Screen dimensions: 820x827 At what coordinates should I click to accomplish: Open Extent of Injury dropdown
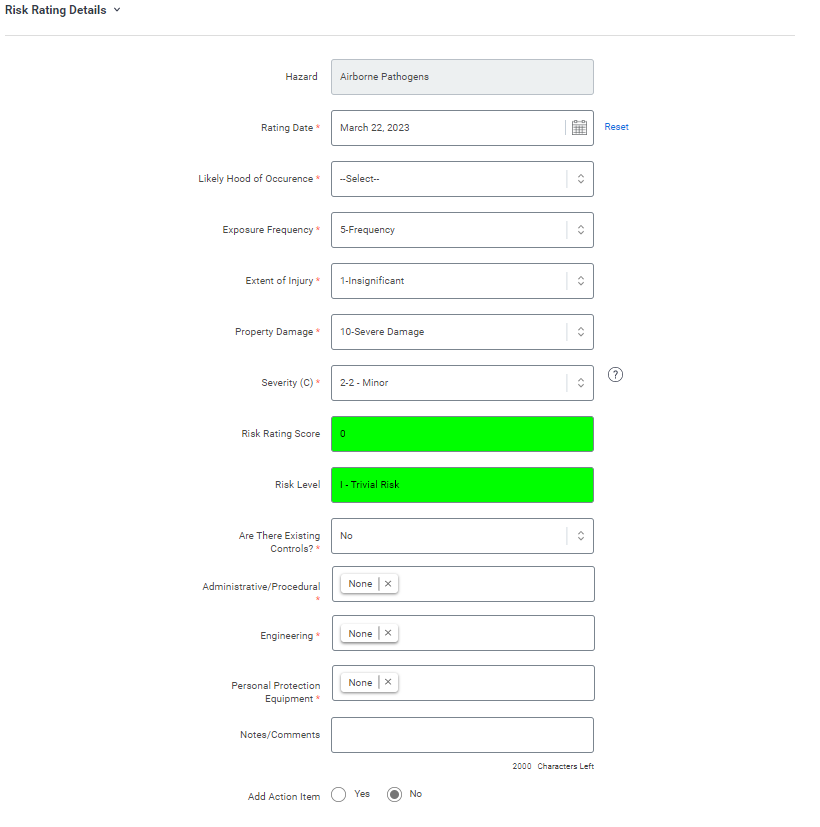462,281
